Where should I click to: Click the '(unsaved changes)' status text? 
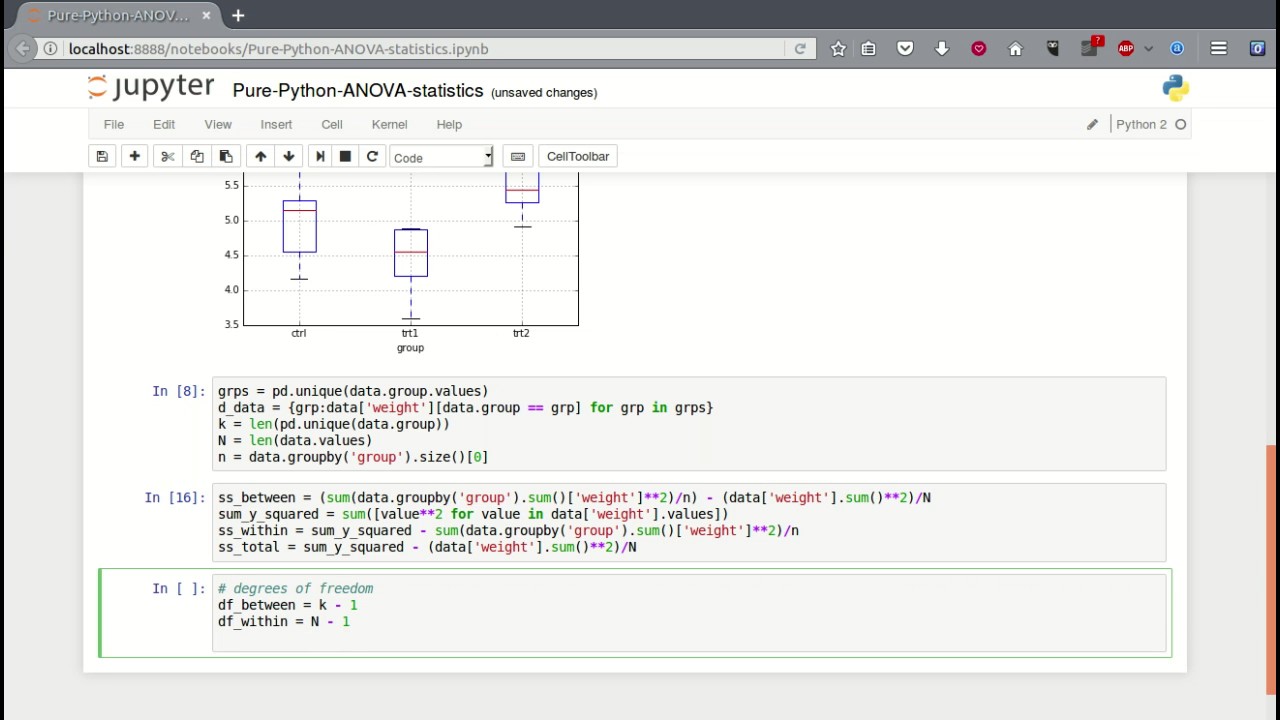point(544,92)
